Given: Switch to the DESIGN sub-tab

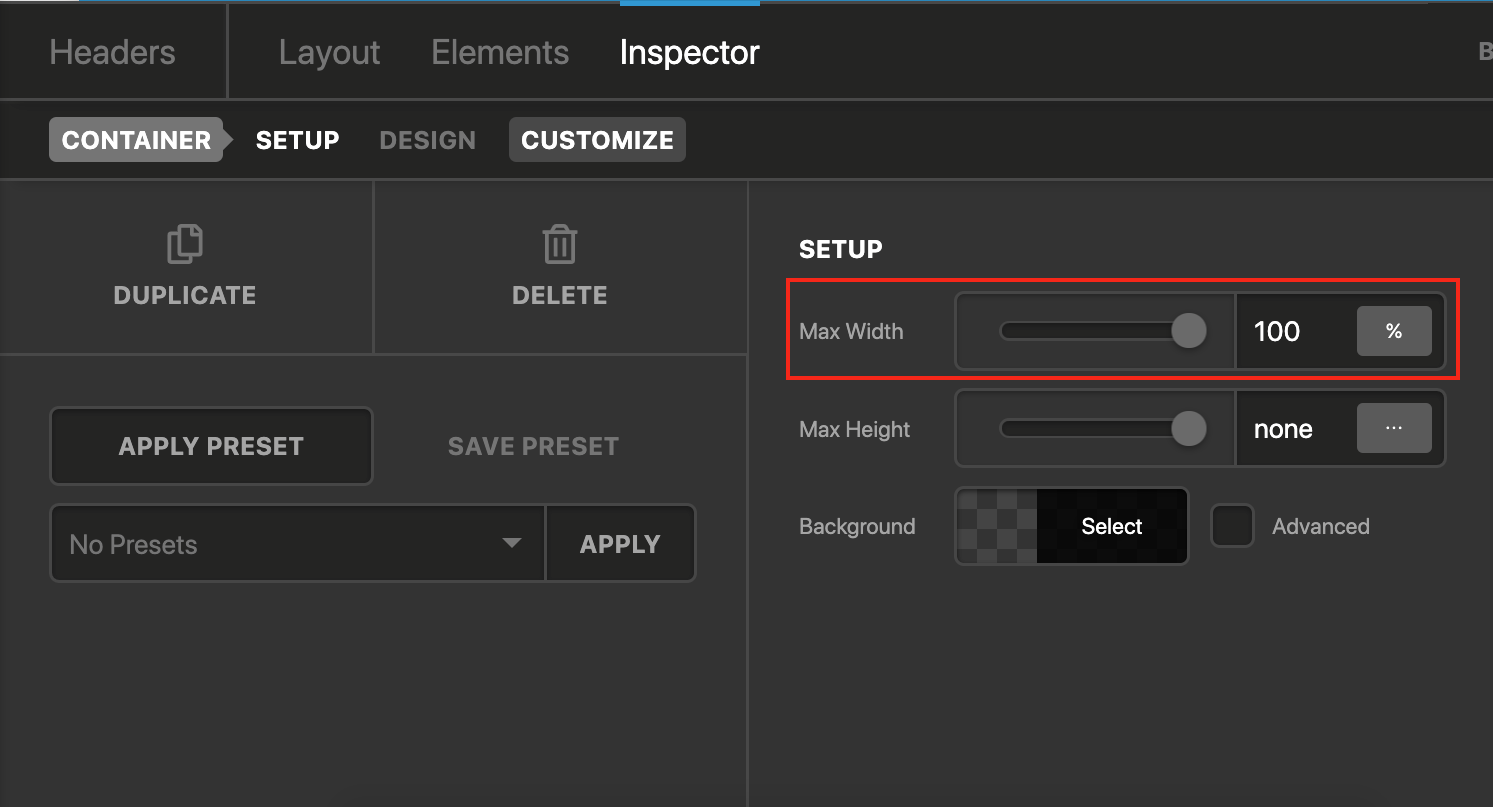Looking at the screenshot, I should pos(427,140).
